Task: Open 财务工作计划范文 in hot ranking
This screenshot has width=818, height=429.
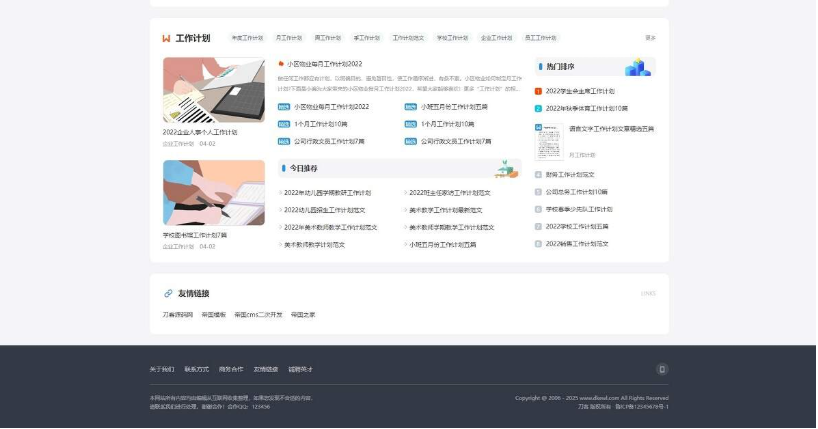Action: (570, 175)
